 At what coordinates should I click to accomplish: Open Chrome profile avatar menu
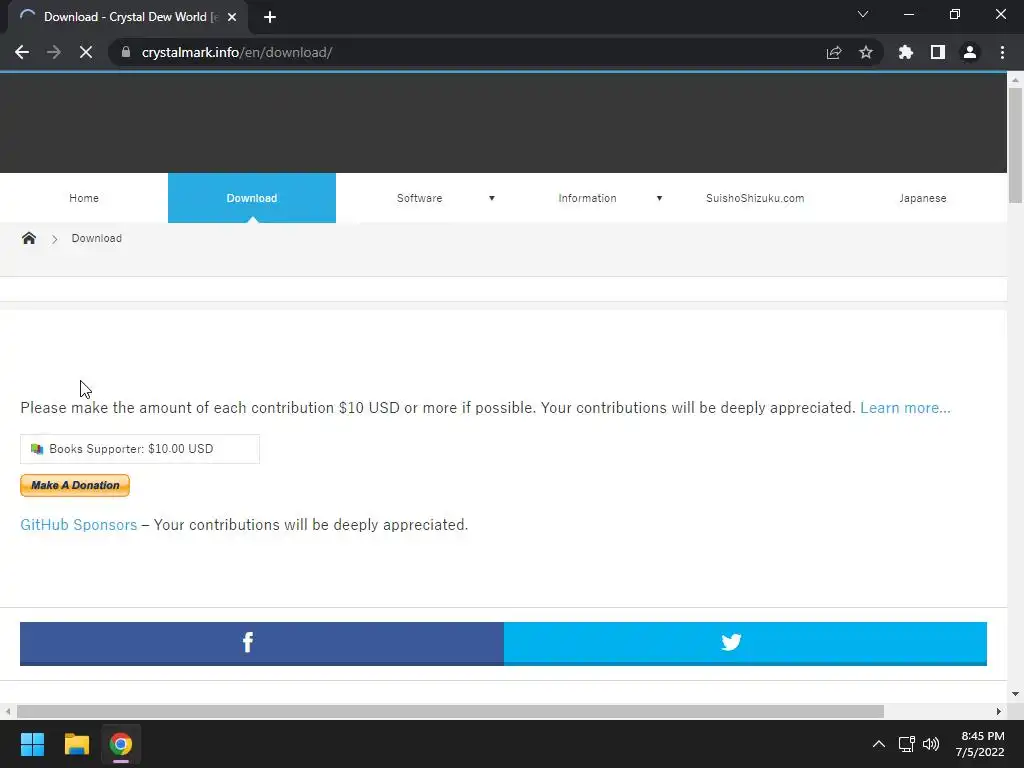point(970,52)
